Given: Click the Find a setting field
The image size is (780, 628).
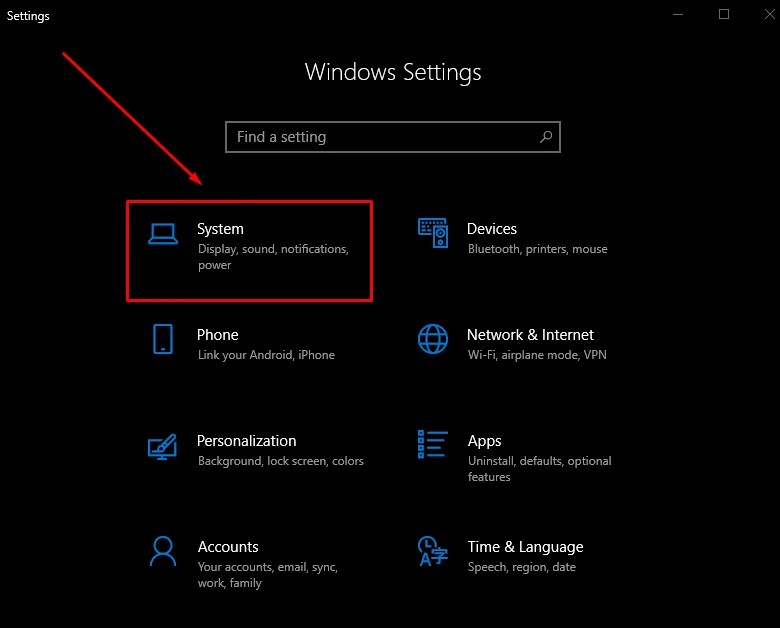Looking at the screenshot, I should click(x=393, y=137).
